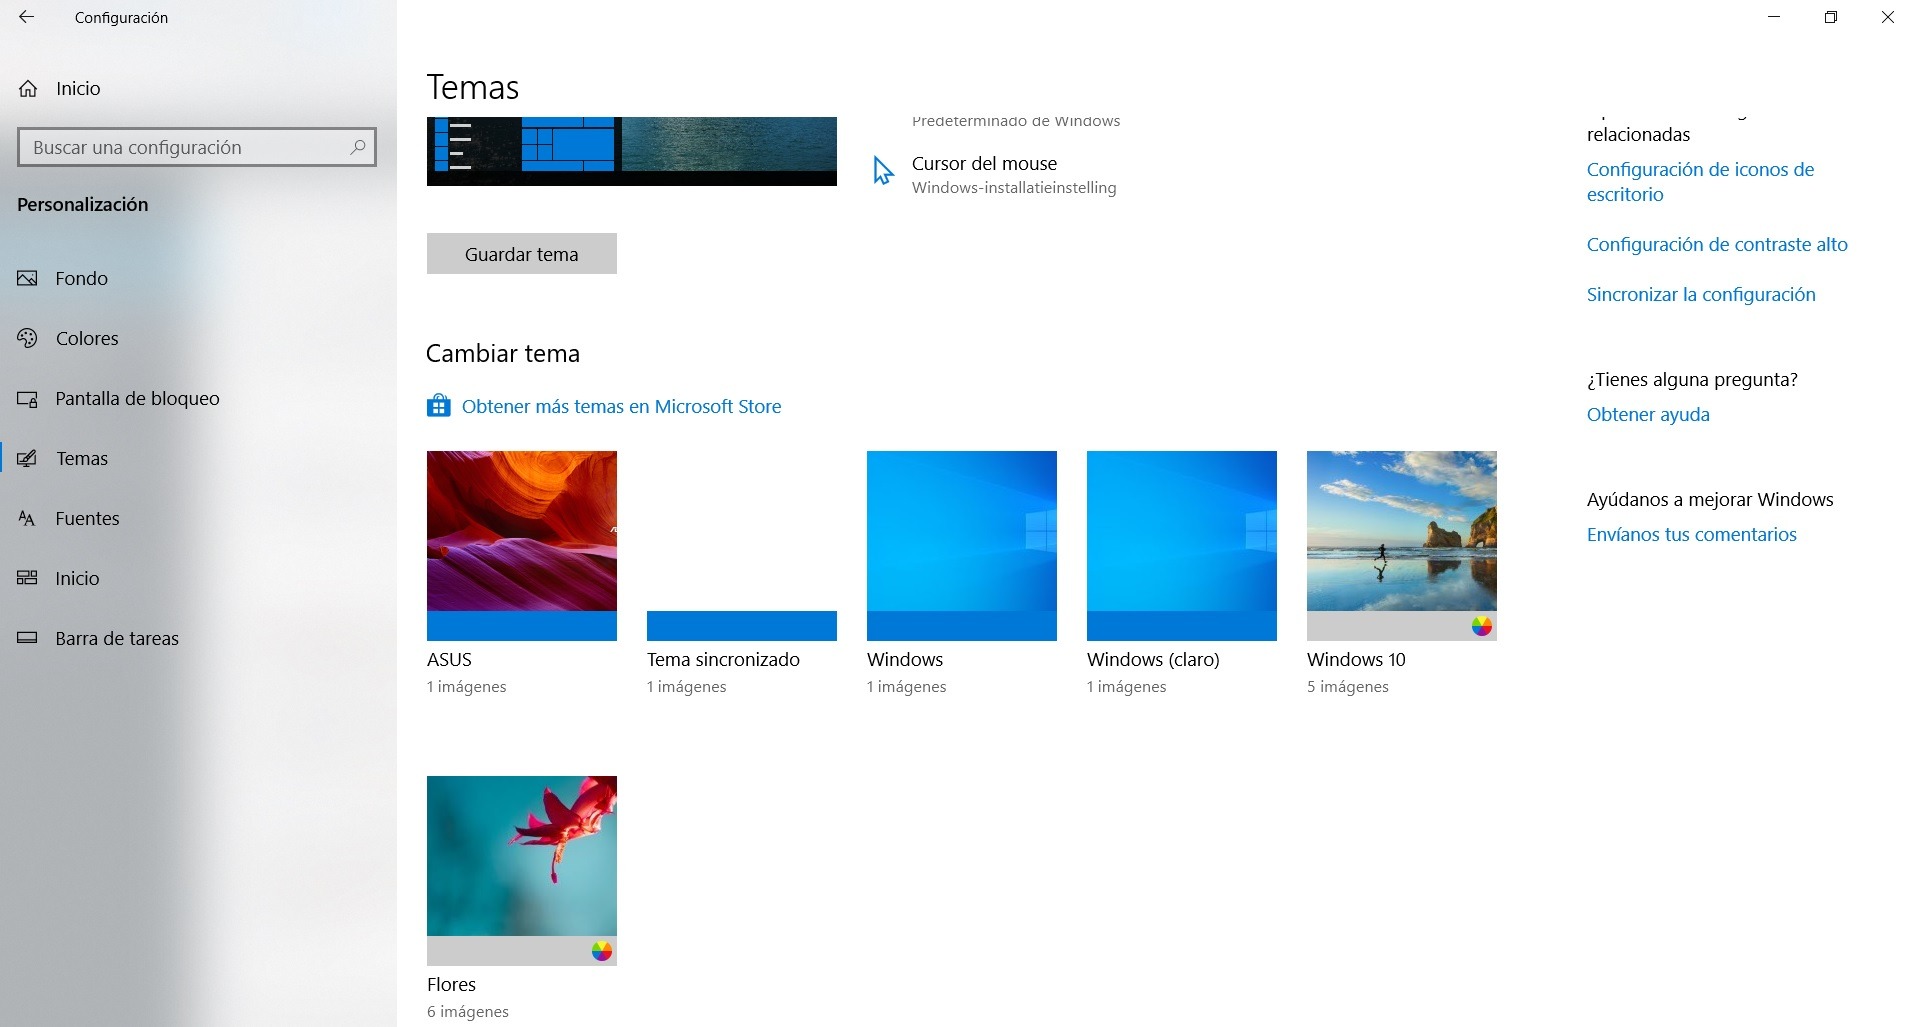Click the Microsoft Store bag icon
This screenshot has height=1027, width=1911.
click(x=438, y=406)
